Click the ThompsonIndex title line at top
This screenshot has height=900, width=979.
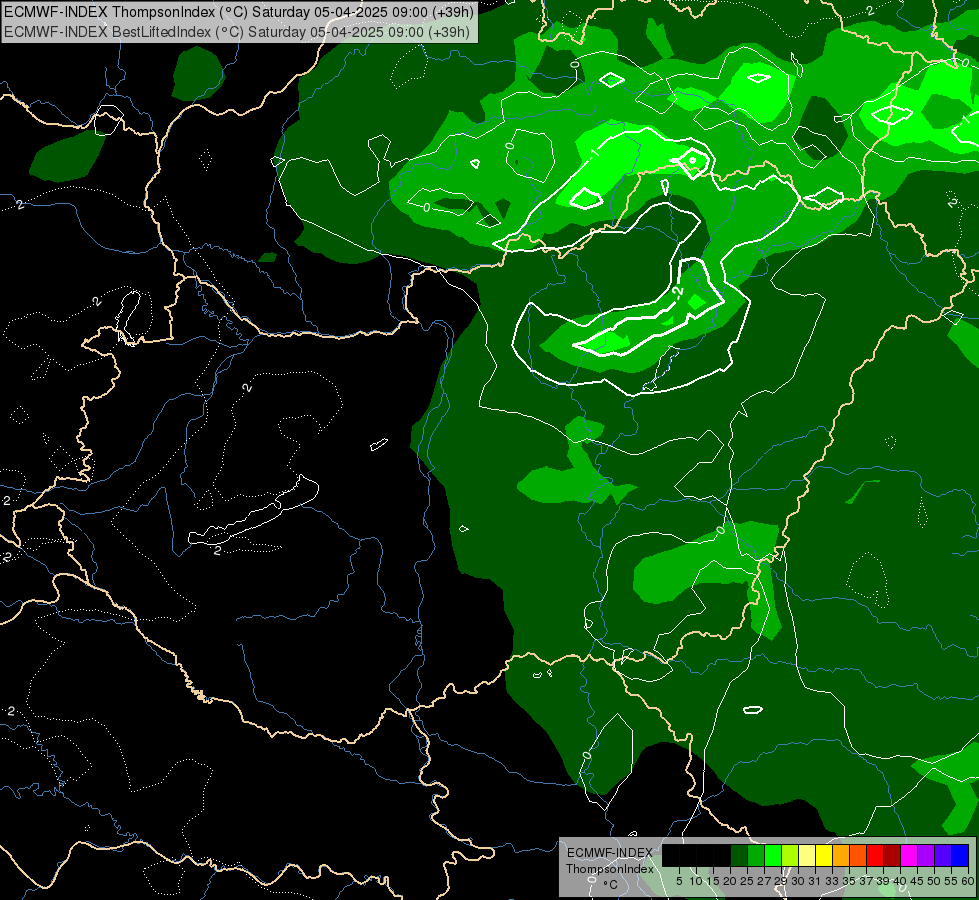click(x=239, y=11)
